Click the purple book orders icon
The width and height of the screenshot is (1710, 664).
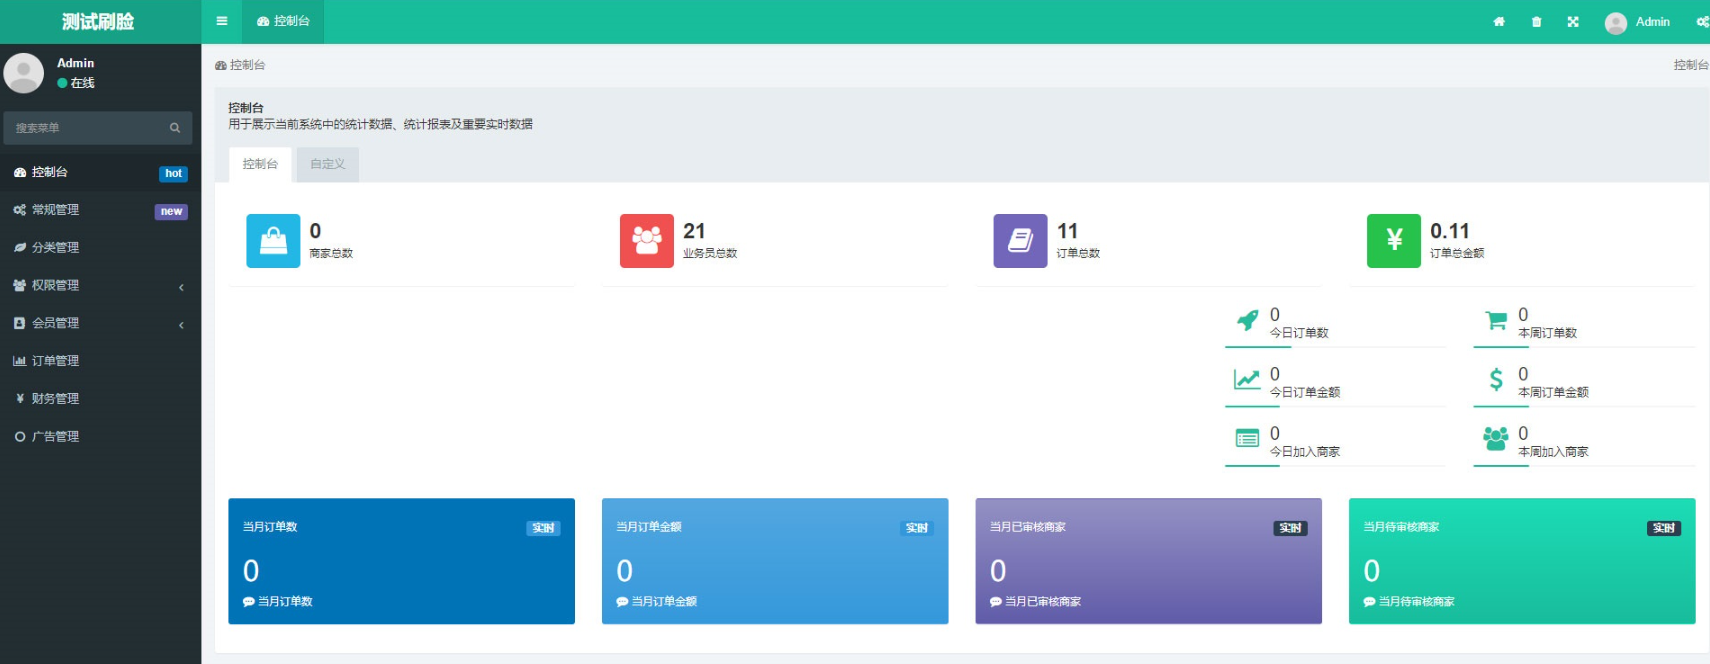coord(1020,241)
